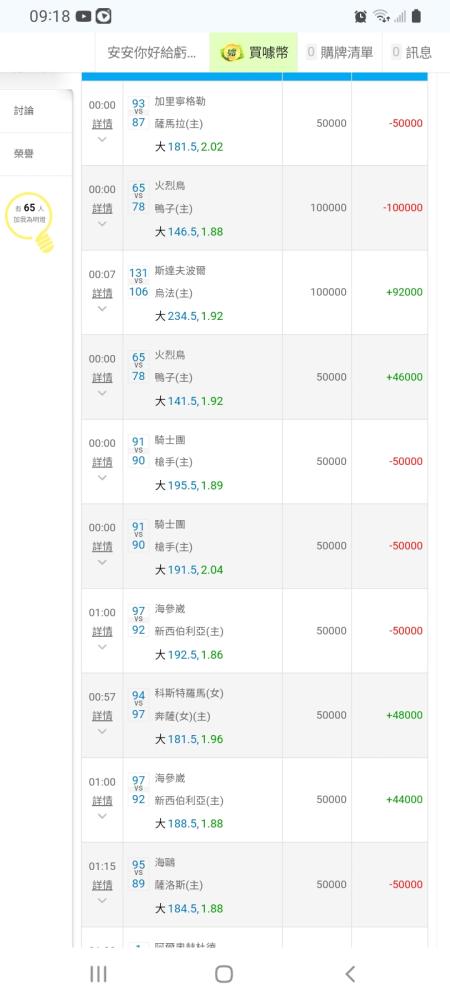Tap the Android back navigation arrow
This screenshot has height=1000, width=450.
[350, 973]
